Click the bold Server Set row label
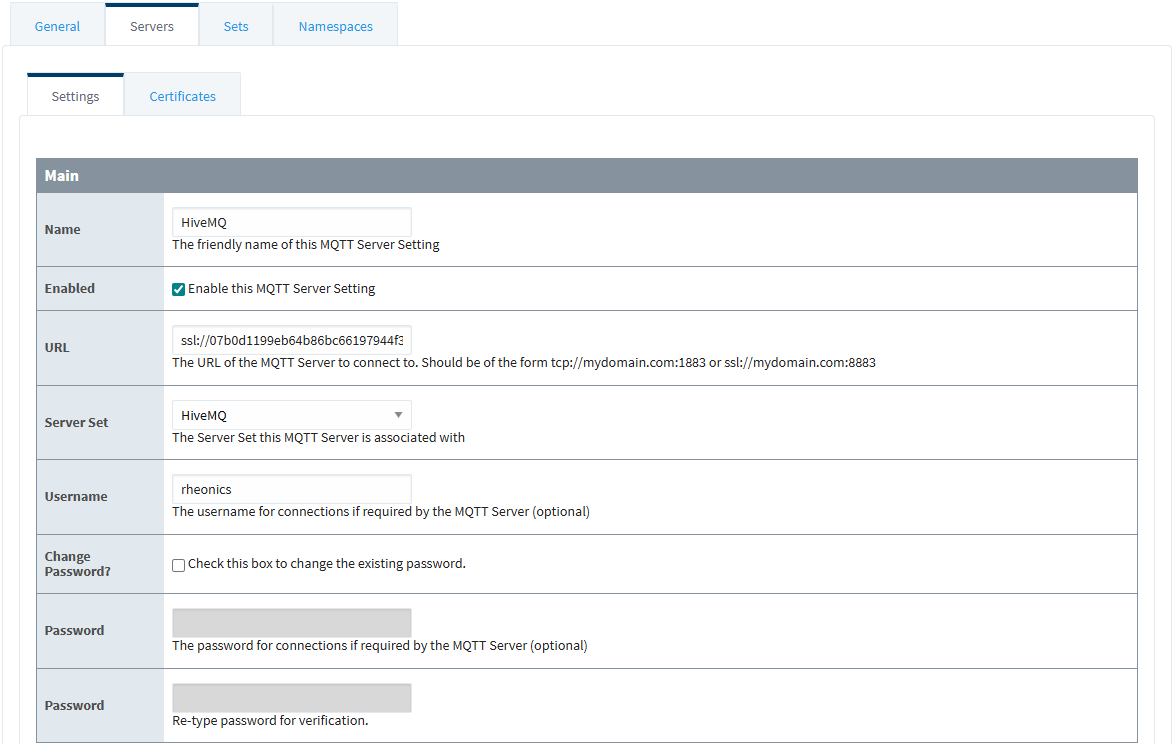The width and height of the screenshot is (1173, 744). [x=77, y=422]
